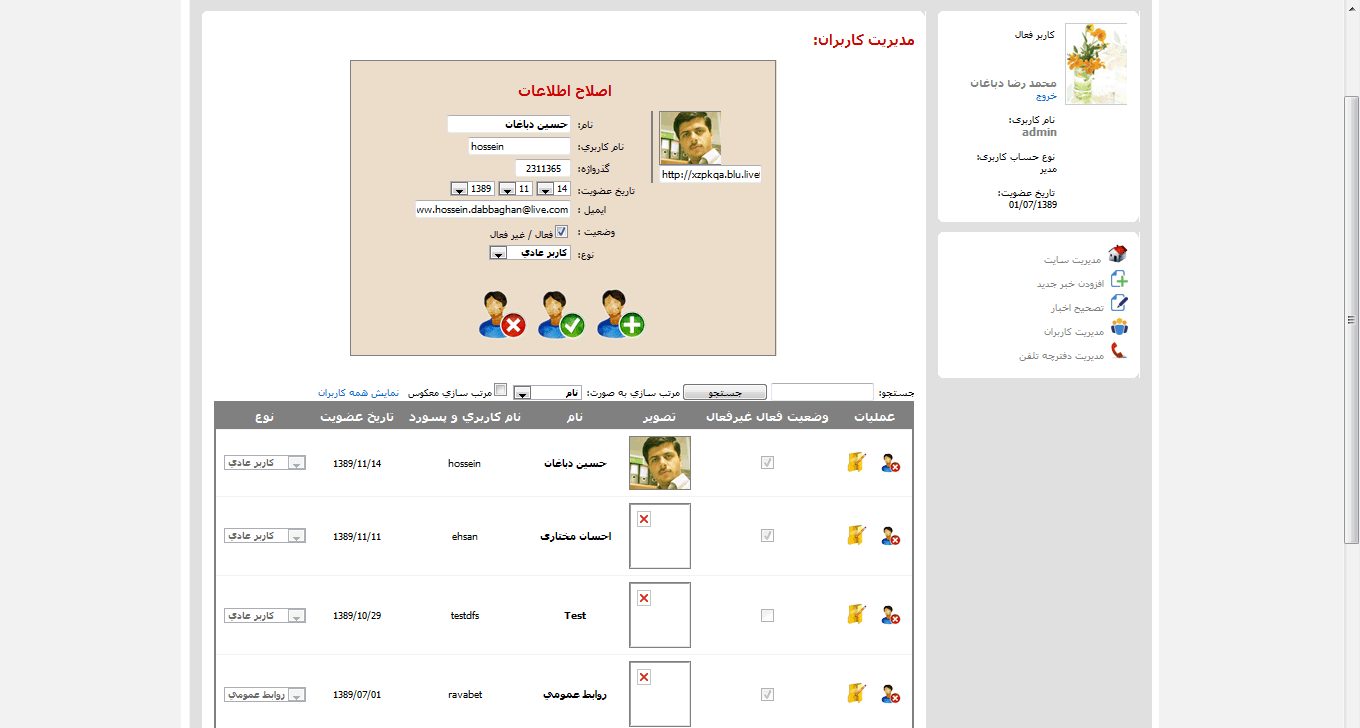Open افزودن خبر جدید in the sidebar menu
1360x728 pixels.
[x=1069, y=284]
